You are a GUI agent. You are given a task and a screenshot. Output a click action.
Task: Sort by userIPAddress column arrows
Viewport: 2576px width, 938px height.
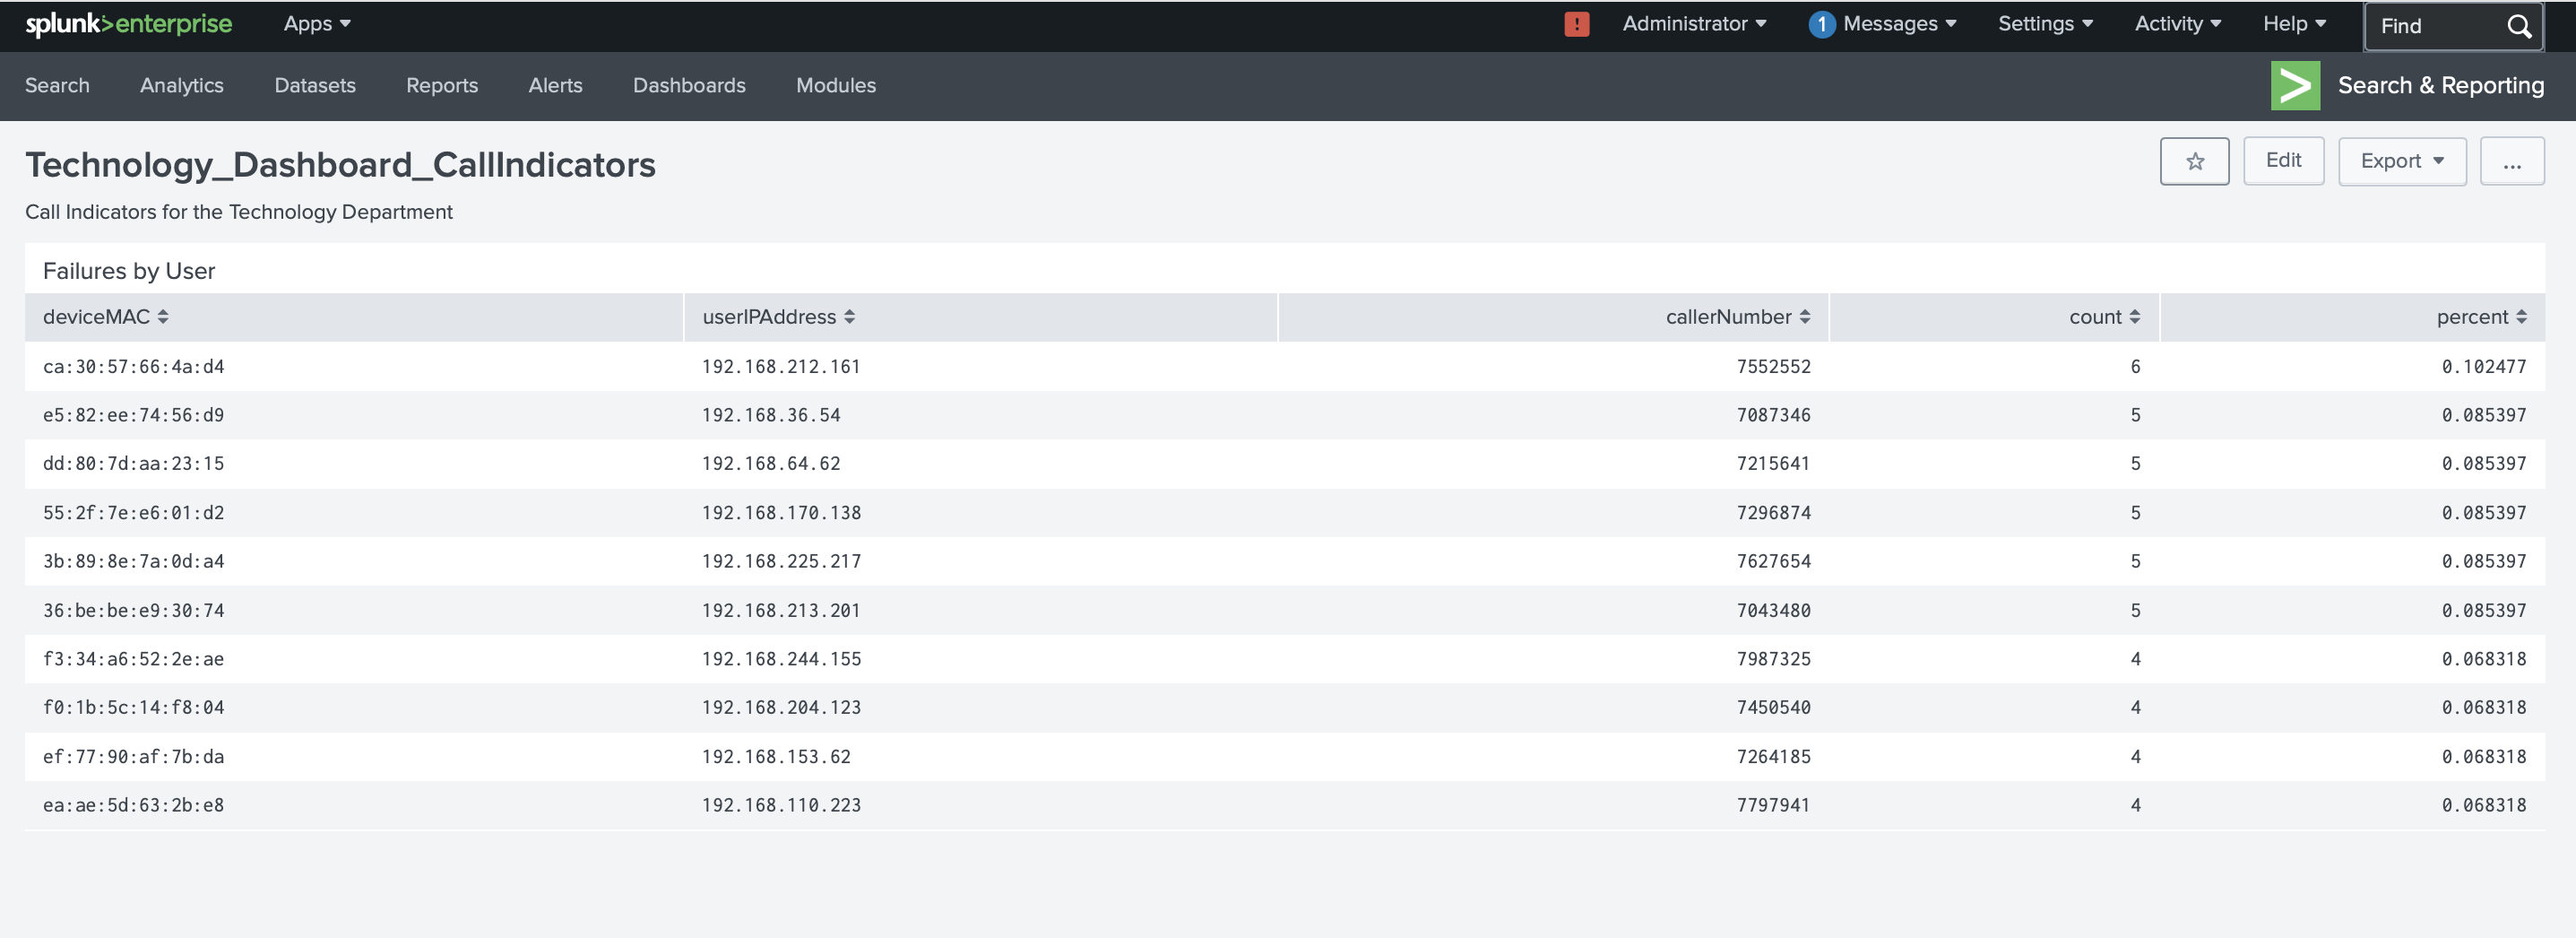(x=849, y=317)
